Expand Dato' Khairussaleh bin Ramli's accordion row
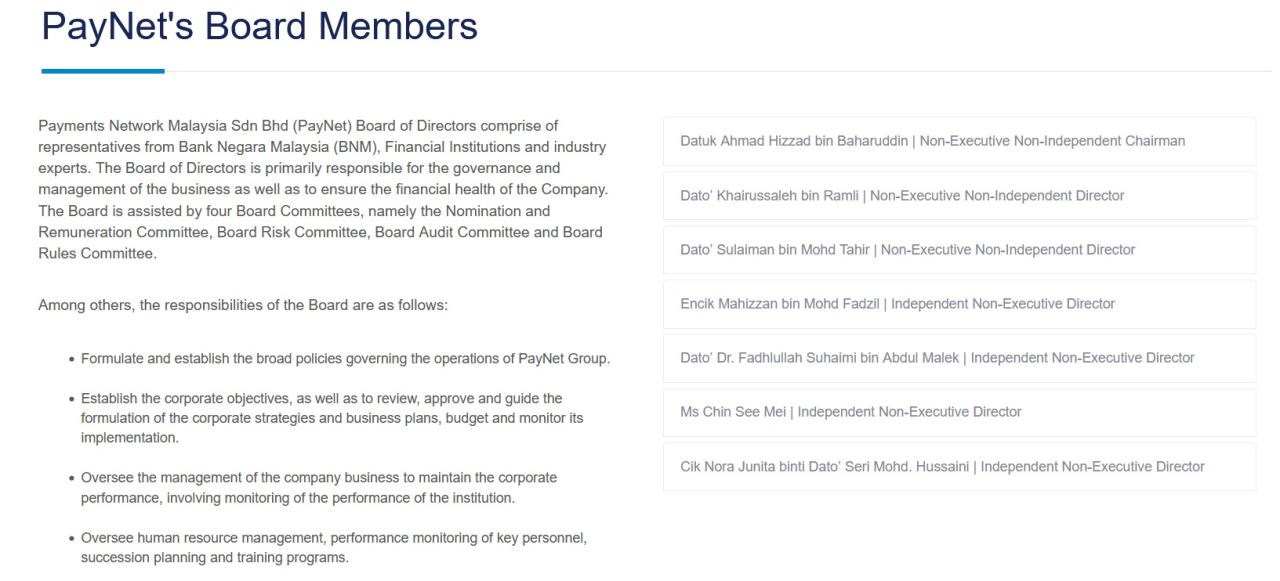1280x581 pixels. pos(902,196)
